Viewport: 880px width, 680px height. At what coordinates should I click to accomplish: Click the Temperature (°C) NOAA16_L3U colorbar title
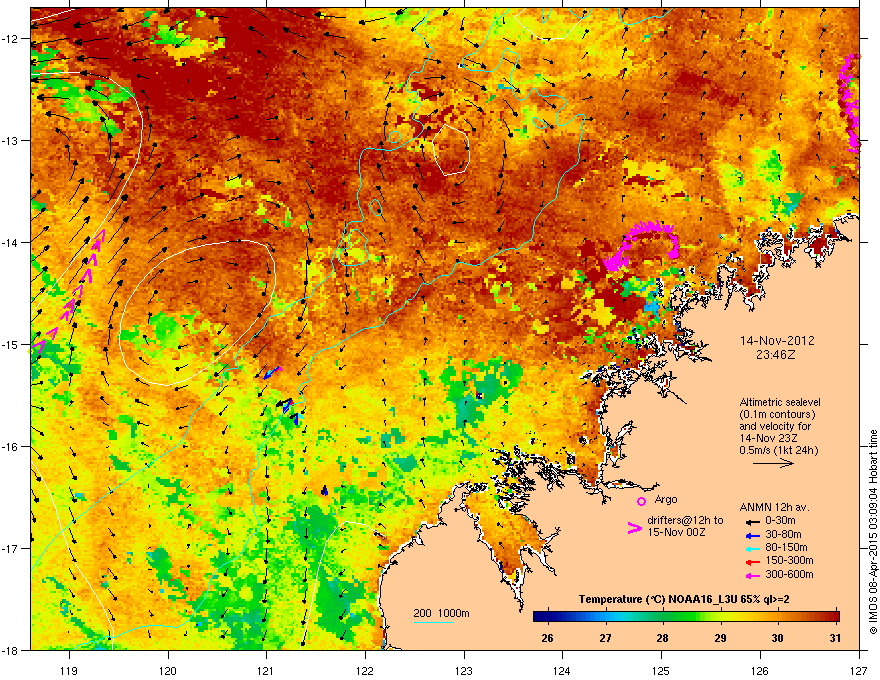click(684, 599)
